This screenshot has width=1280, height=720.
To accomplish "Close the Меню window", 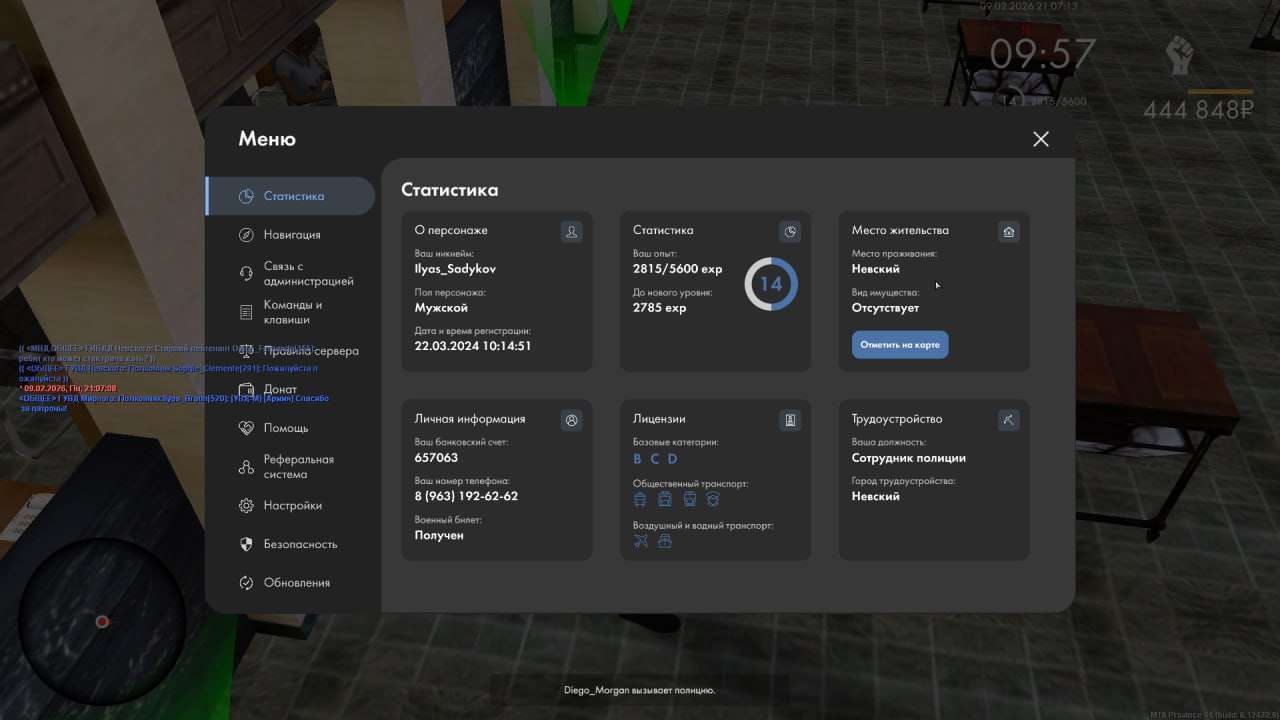I will (x=1041, y=139).
